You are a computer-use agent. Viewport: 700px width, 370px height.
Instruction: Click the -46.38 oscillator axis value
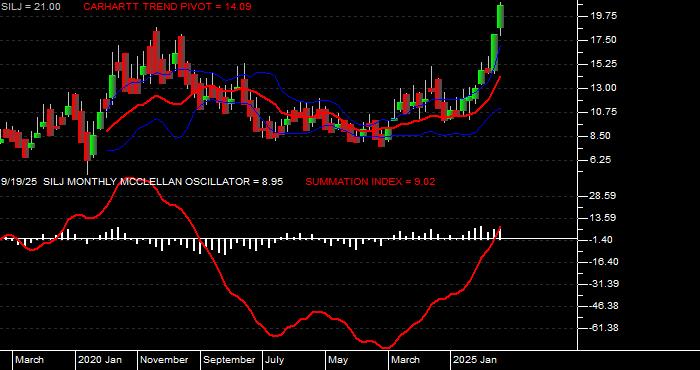(603, 306)
